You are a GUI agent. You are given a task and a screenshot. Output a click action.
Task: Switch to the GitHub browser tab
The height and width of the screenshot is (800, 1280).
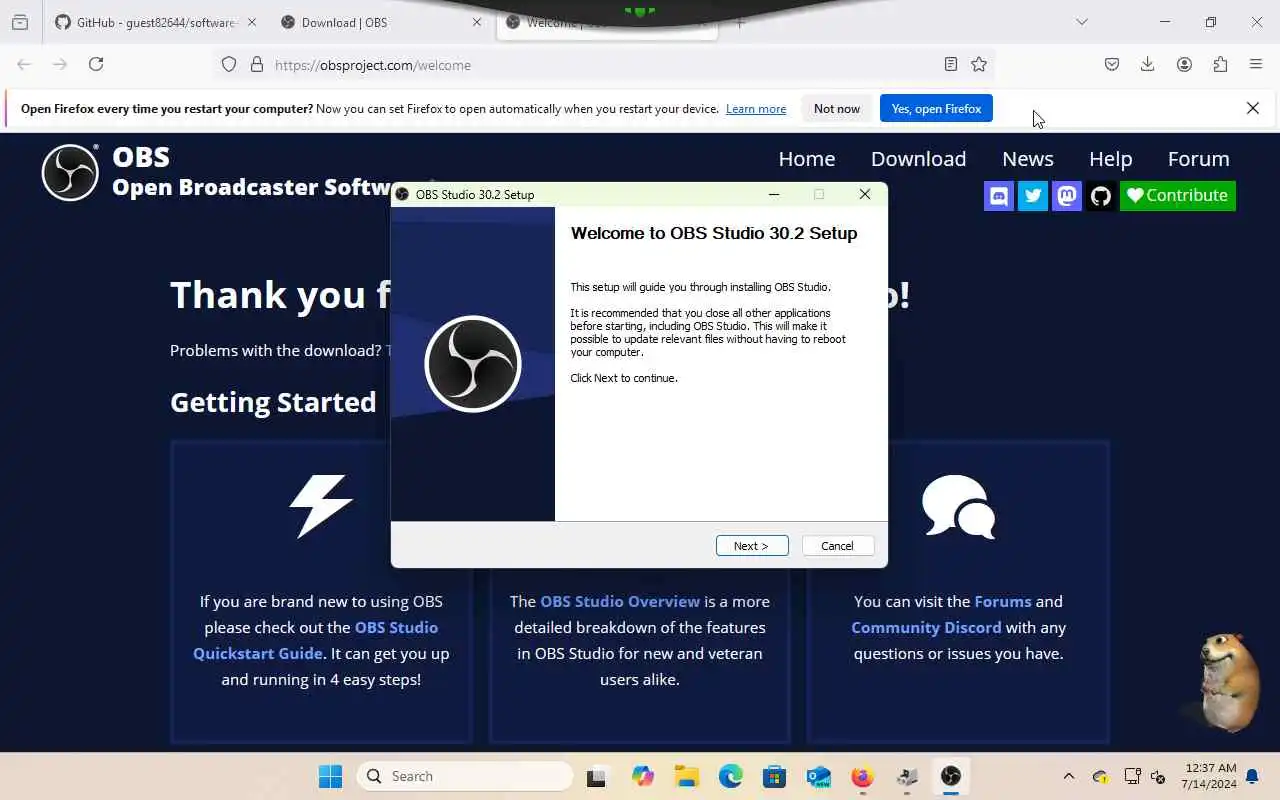click(x=155, y=22)
